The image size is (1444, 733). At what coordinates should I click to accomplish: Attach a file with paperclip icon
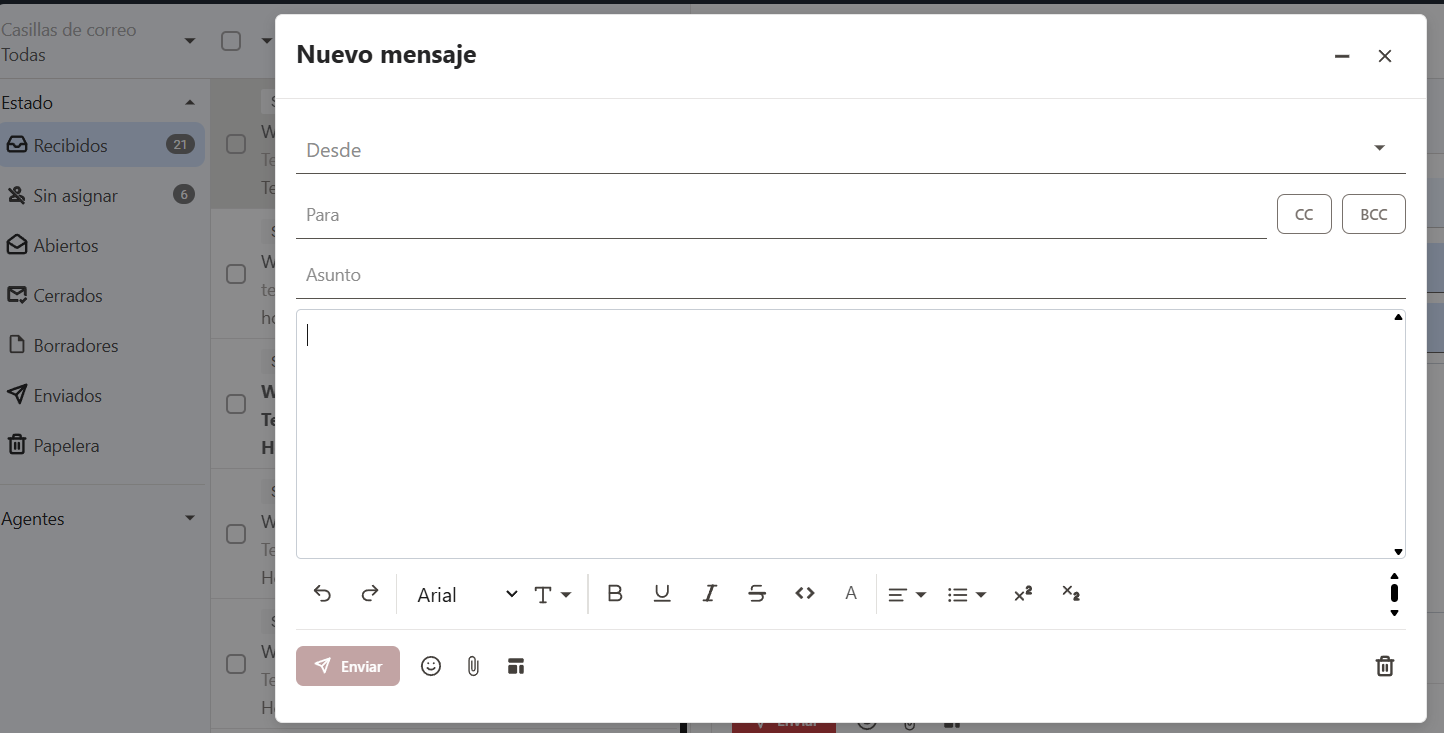pos(473,666)
